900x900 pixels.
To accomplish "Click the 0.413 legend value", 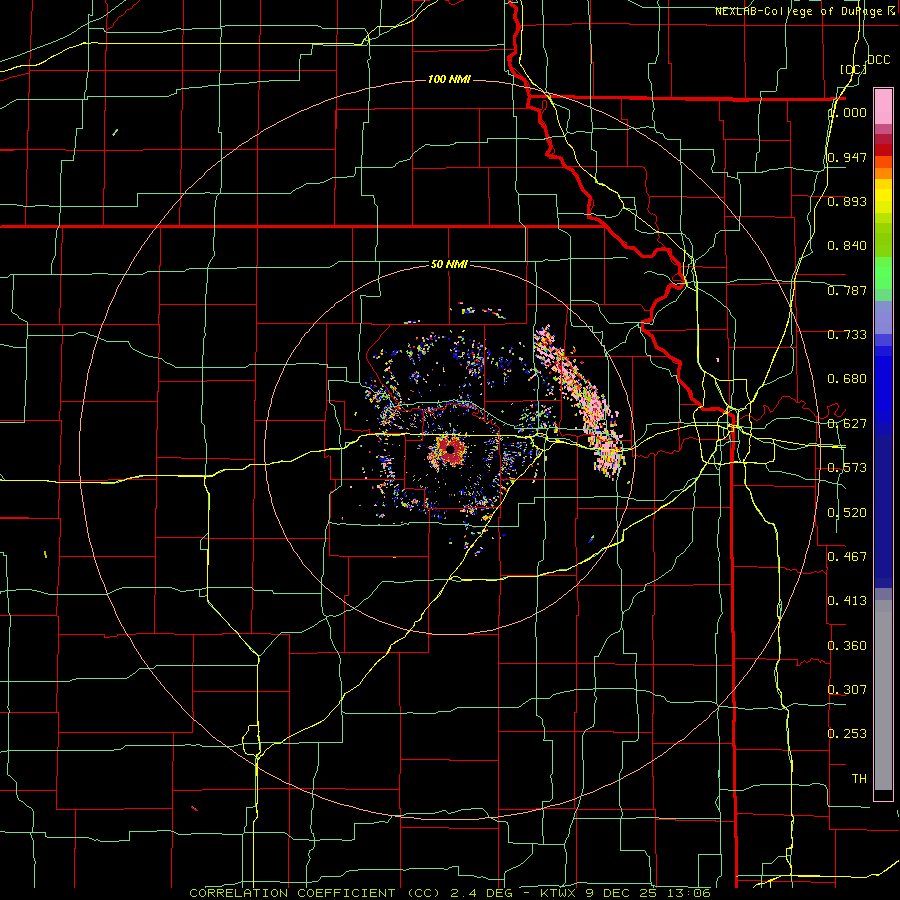I will (x=847, y=601).
